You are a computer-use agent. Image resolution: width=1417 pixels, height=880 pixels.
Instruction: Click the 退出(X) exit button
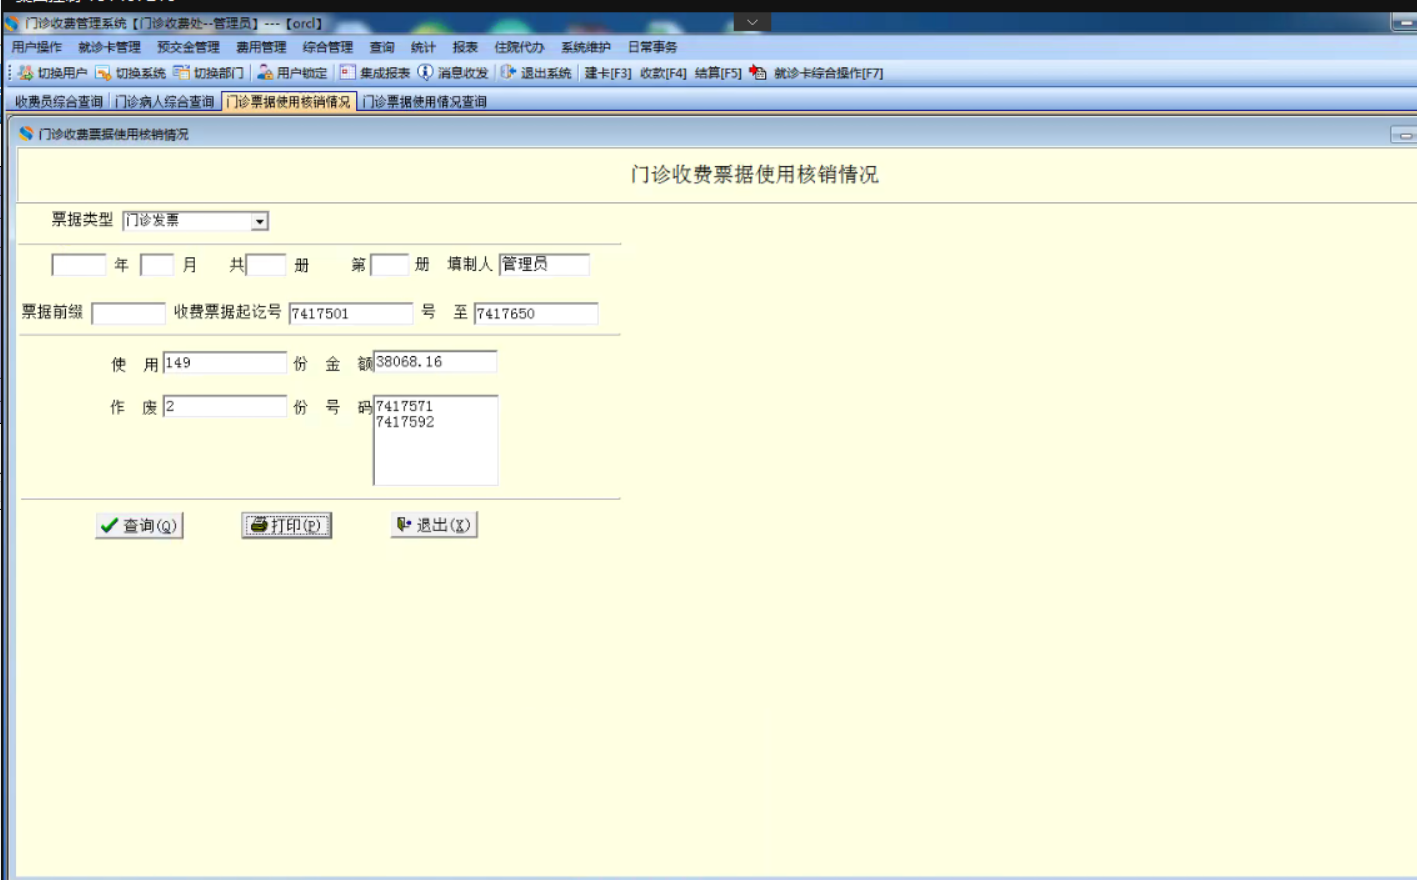pos(434,525)
